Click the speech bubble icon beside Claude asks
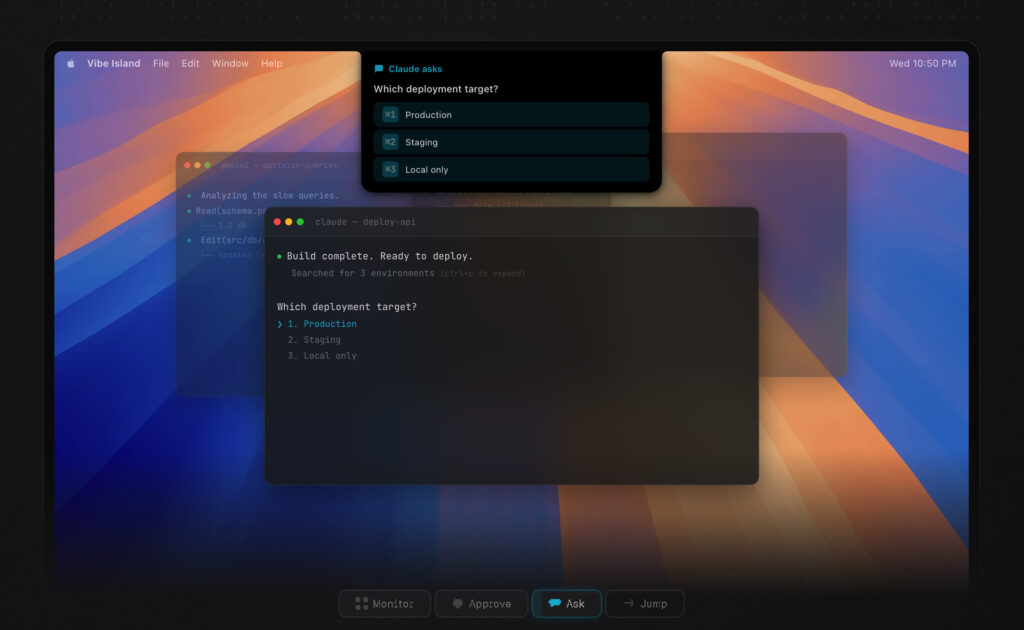This screenshot has height=630, width=1024. 378,68
